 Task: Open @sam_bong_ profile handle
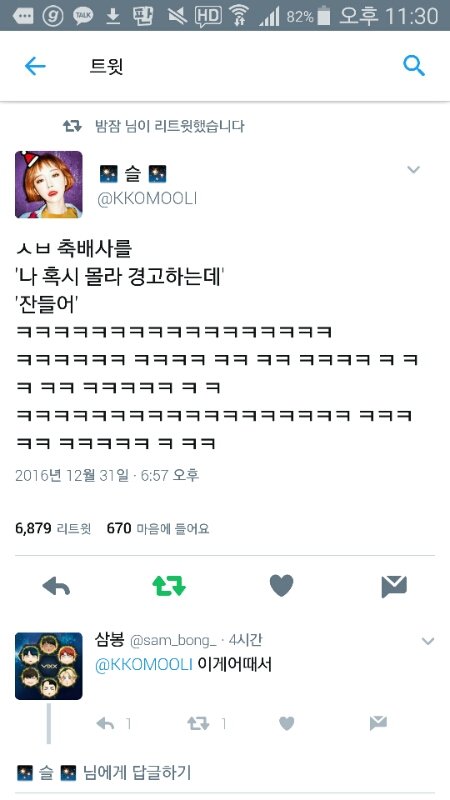coord(173,641)
